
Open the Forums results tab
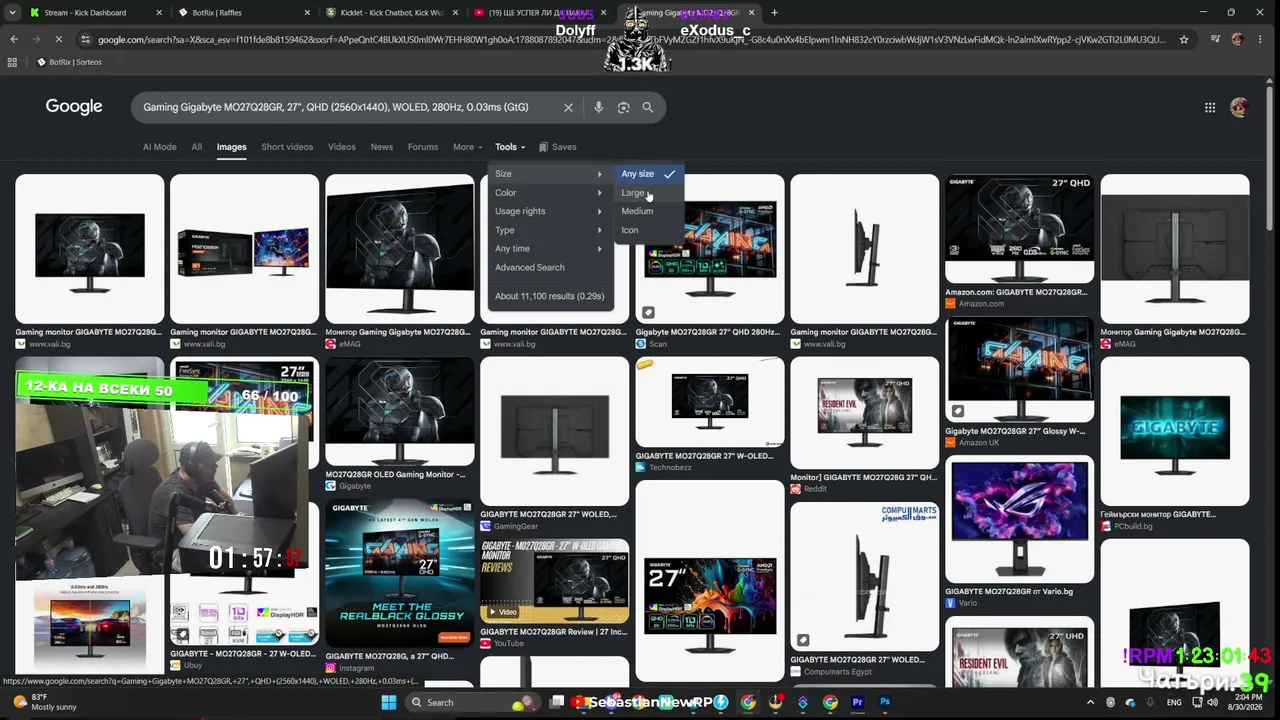[x=423, y=147]
